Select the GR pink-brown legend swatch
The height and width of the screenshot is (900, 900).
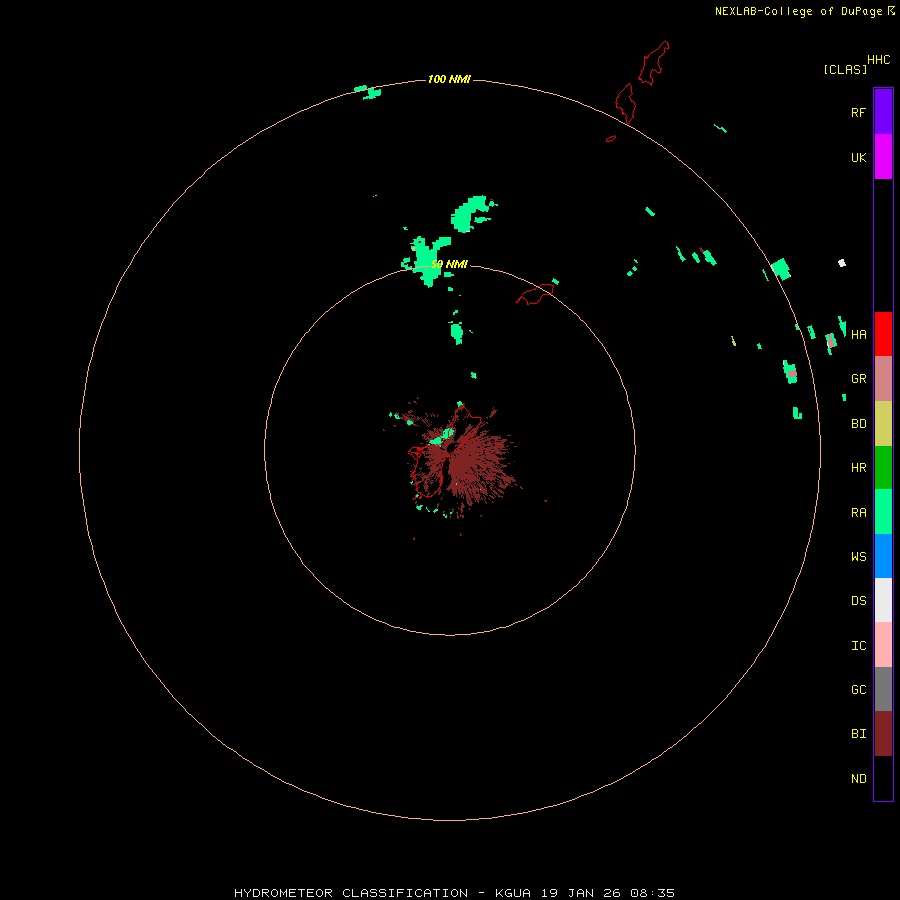point(883,379)
